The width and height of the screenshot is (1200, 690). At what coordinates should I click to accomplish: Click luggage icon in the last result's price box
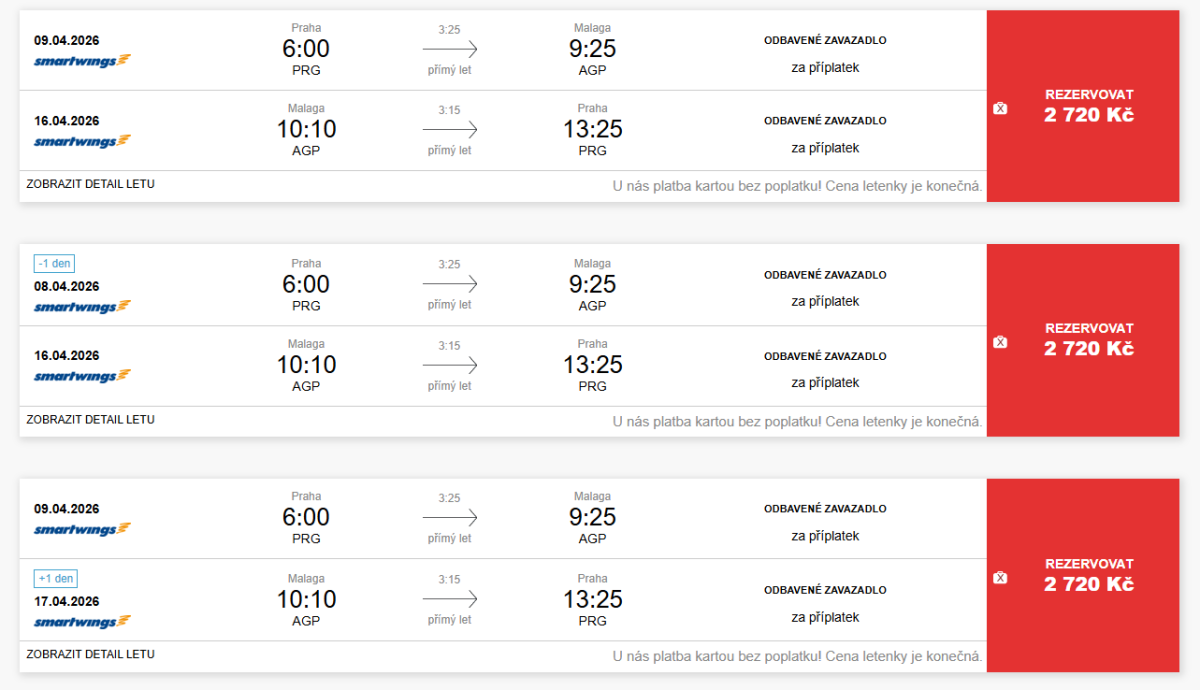pos(1000,577)
